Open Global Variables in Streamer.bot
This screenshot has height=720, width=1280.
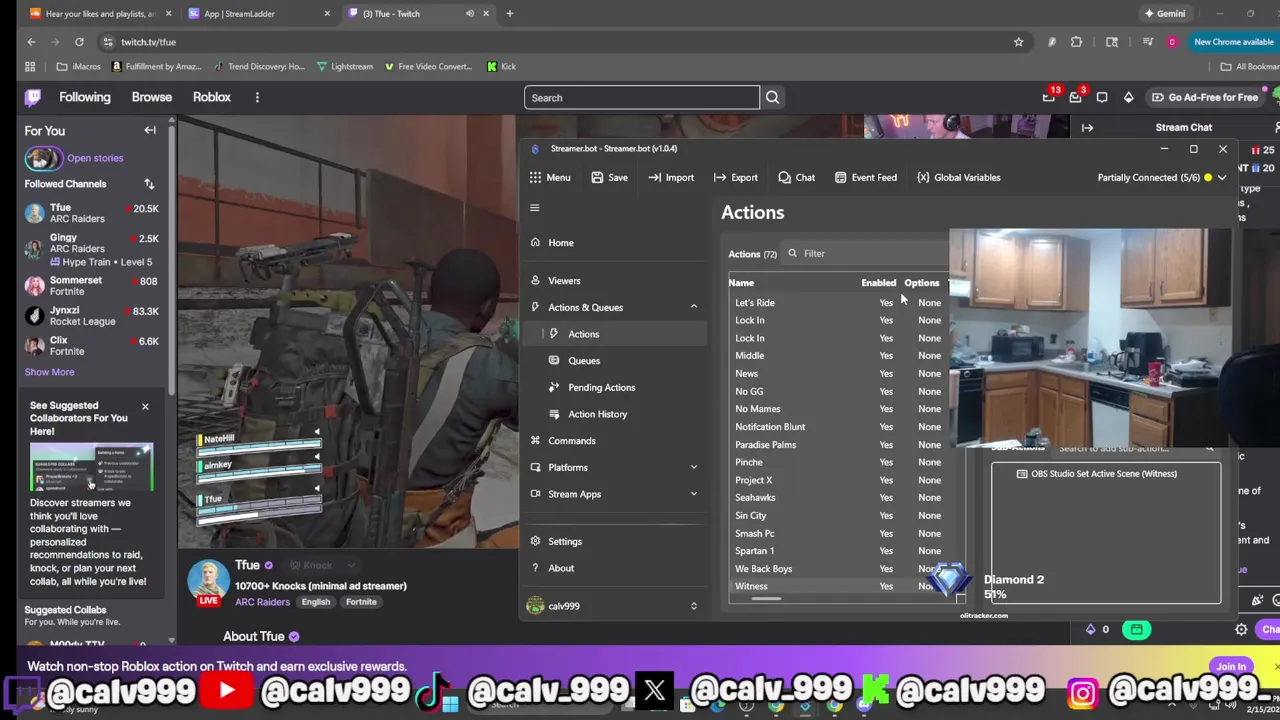tap(958, 177)
